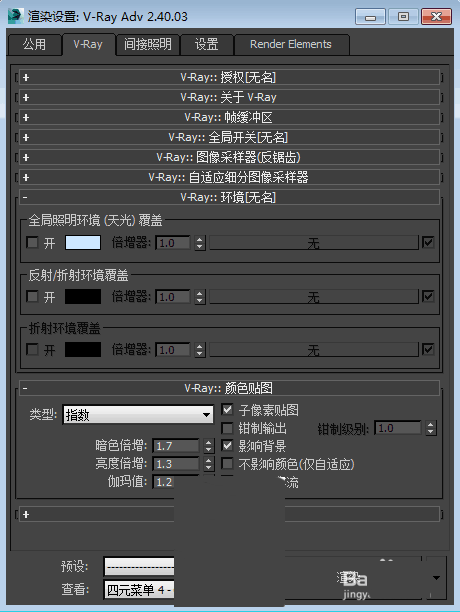Click the skylight 无 map button
The height and width of the screenshot is (612, 460).
tap(314, 243)
